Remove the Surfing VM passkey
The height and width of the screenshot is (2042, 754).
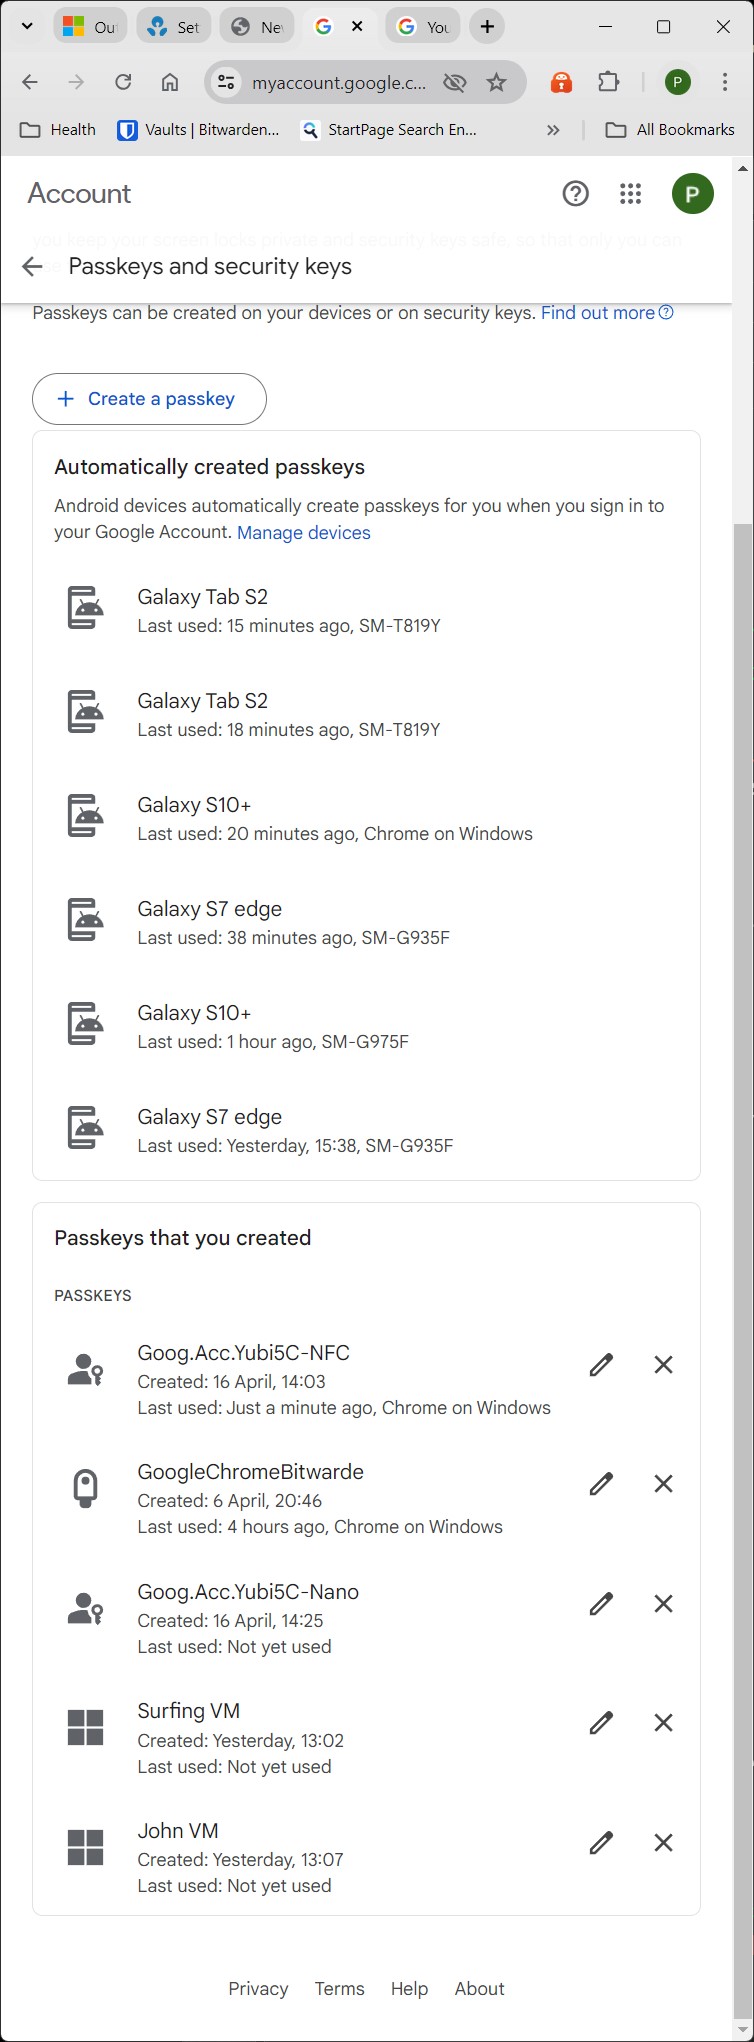coord(663,1723)
